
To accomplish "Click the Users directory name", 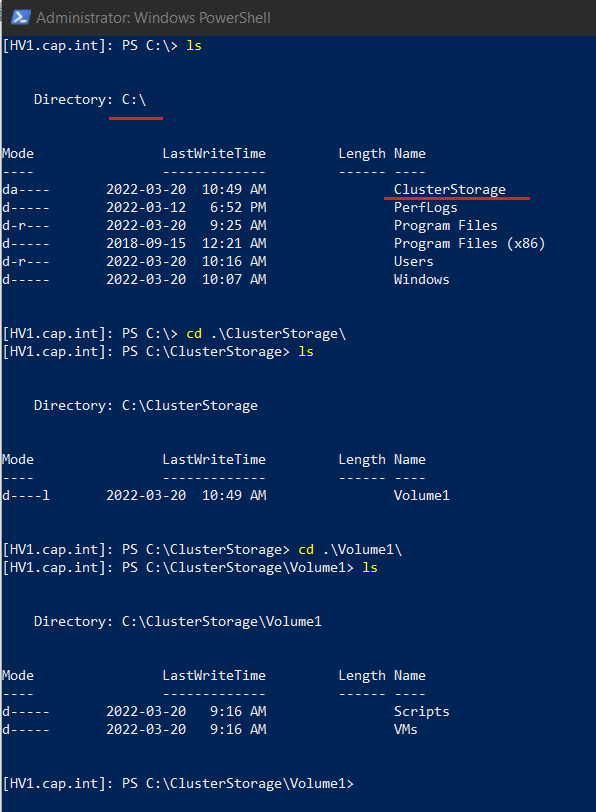I will (x=413, y=262).
